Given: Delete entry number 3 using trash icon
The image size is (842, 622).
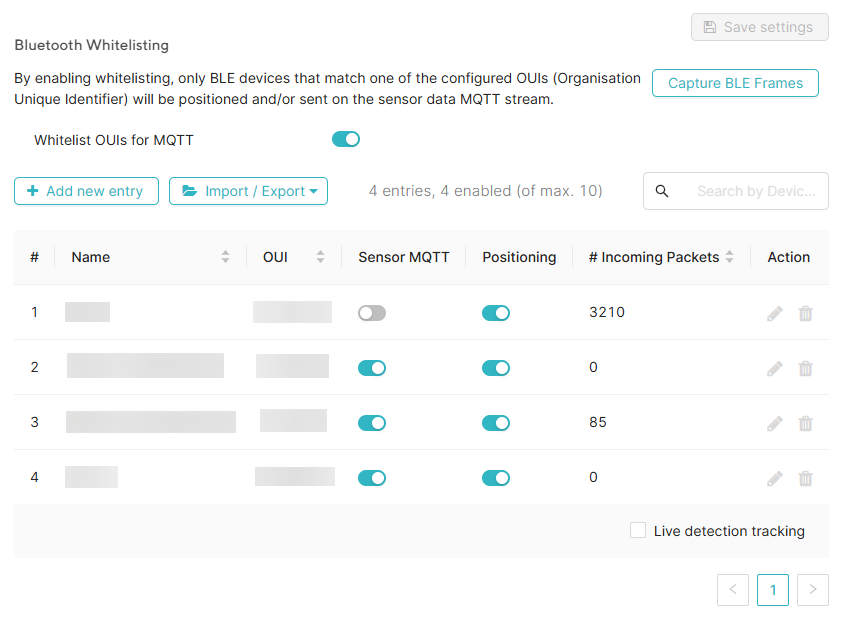Looking at the screenshot, I should [805, 423].
